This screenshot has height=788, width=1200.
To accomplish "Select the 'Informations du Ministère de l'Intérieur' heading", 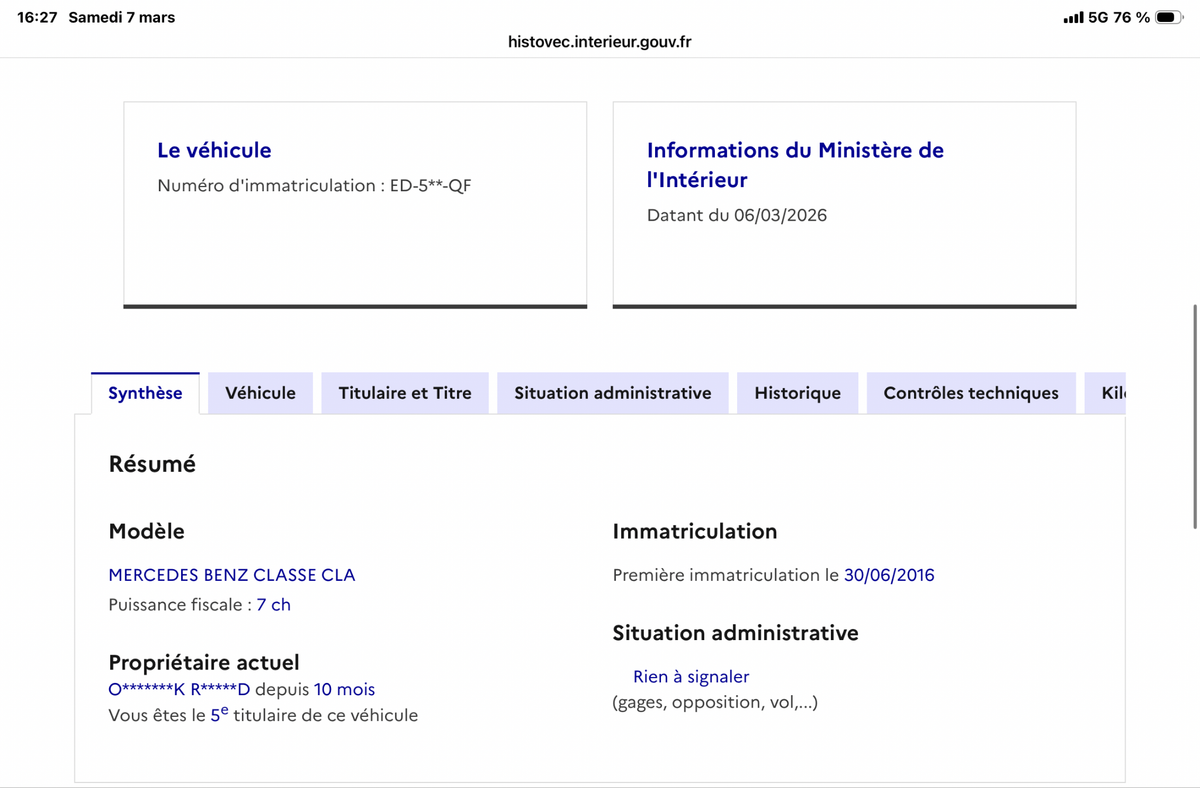I will click(795, 165).
